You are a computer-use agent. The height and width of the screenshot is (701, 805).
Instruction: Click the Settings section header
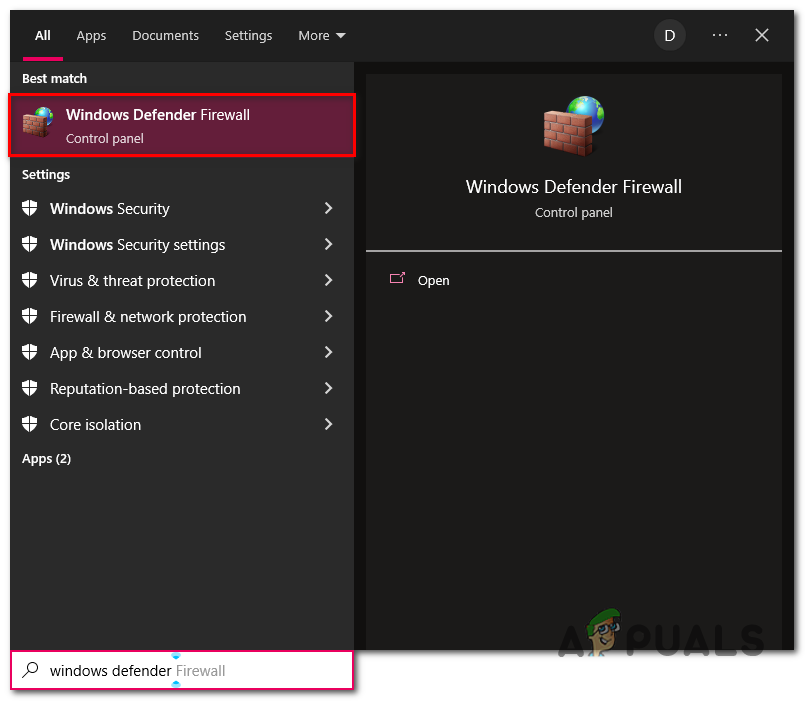(46, 175)
